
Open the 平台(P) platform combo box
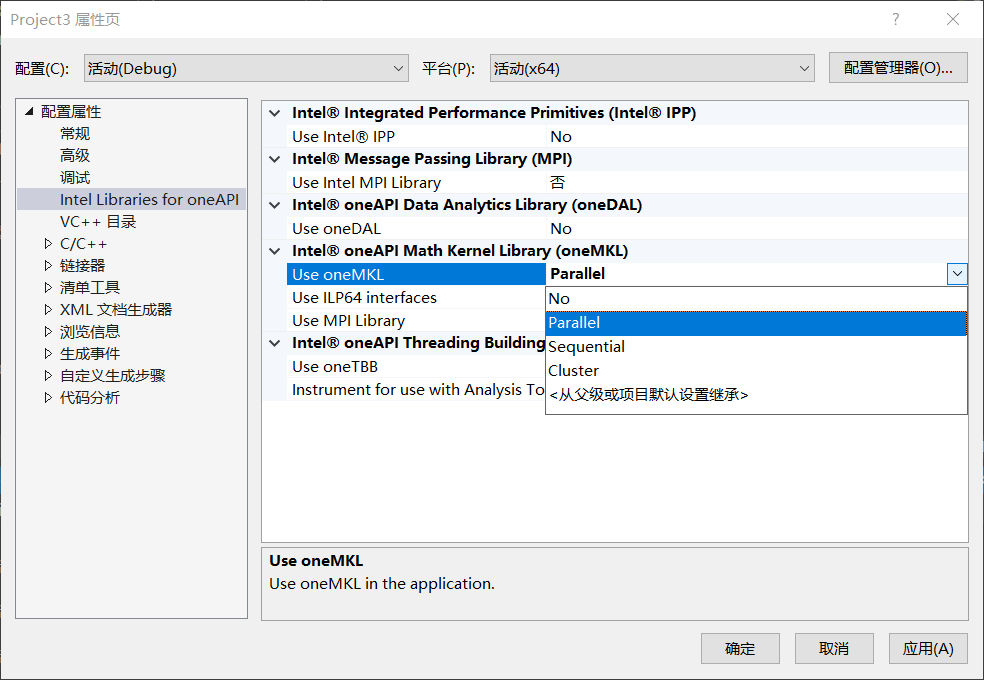(x=652, y=68)
